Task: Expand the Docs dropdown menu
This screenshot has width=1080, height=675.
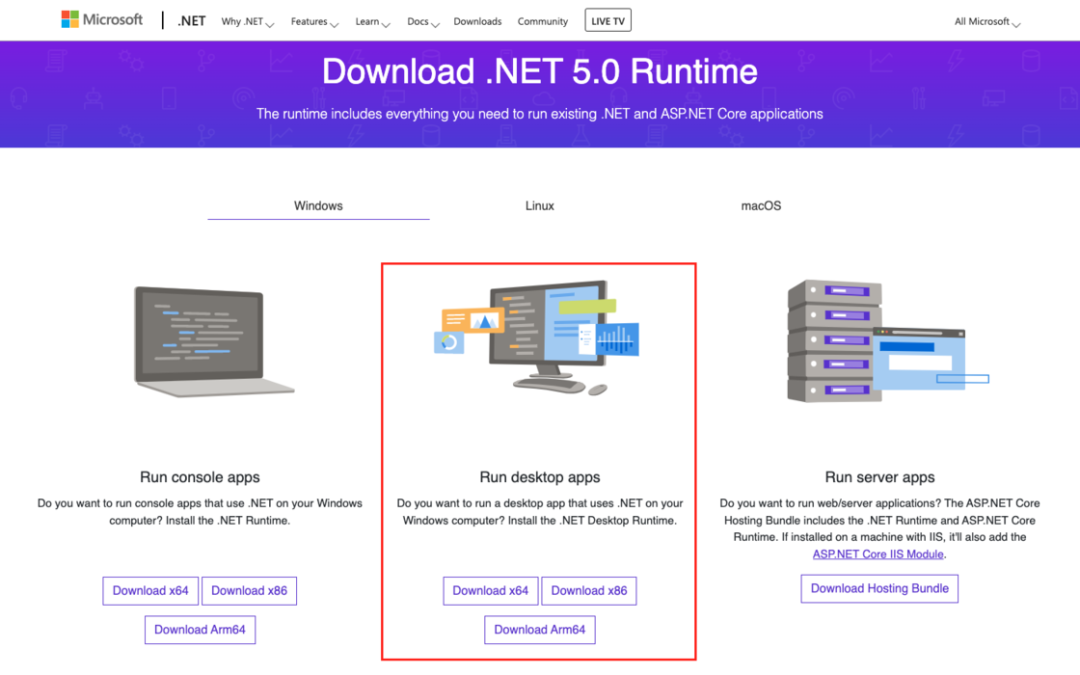Action: click(x=423, y=22)
